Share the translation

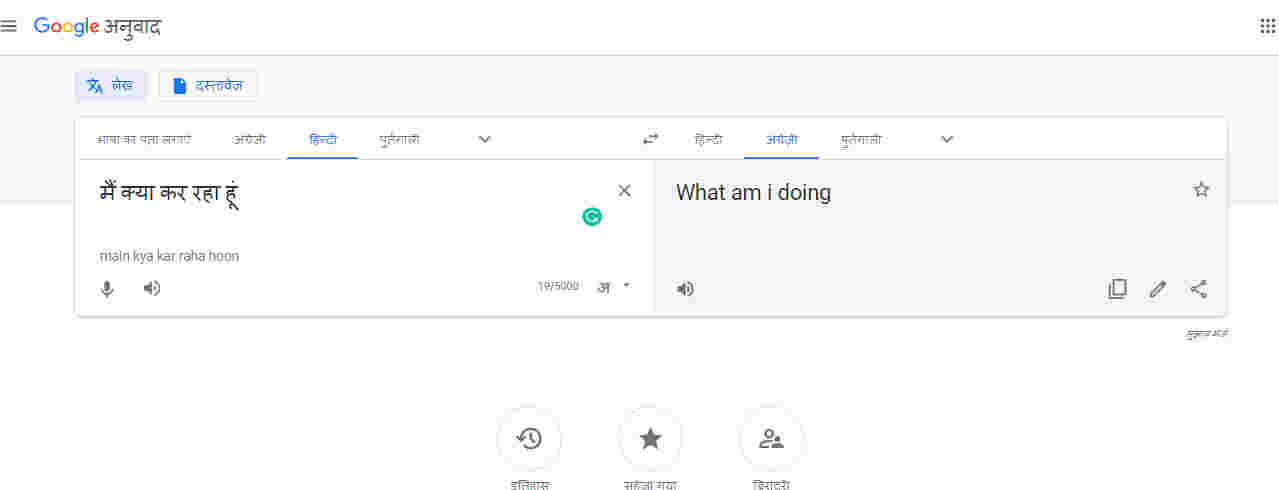click(1198, 289)
